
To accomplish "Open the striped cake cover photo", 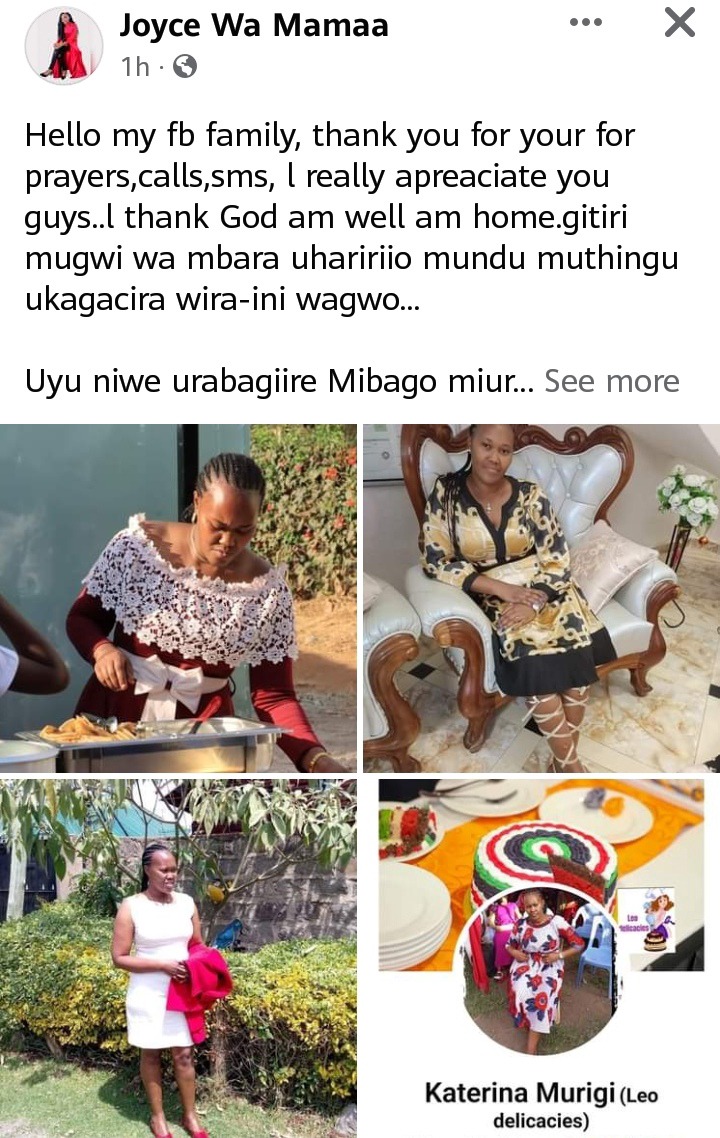I will (x=541, y=875).
